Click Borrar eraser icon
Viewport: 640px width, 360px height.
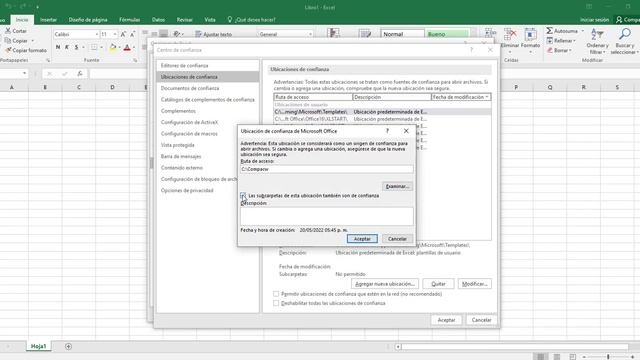pyautogui.click(x=549, y=50)
